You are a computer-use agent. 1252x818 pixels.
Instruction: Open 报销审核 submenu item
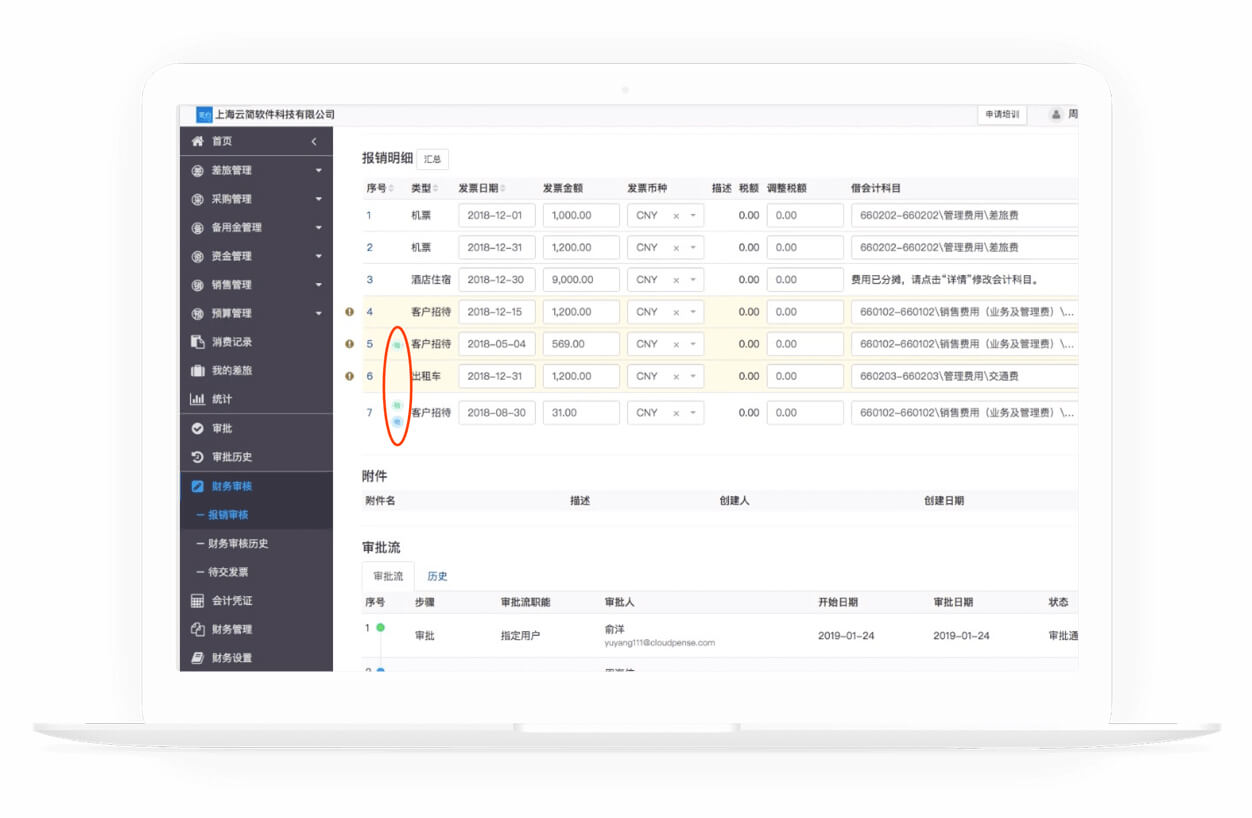[x=228, y=515]
